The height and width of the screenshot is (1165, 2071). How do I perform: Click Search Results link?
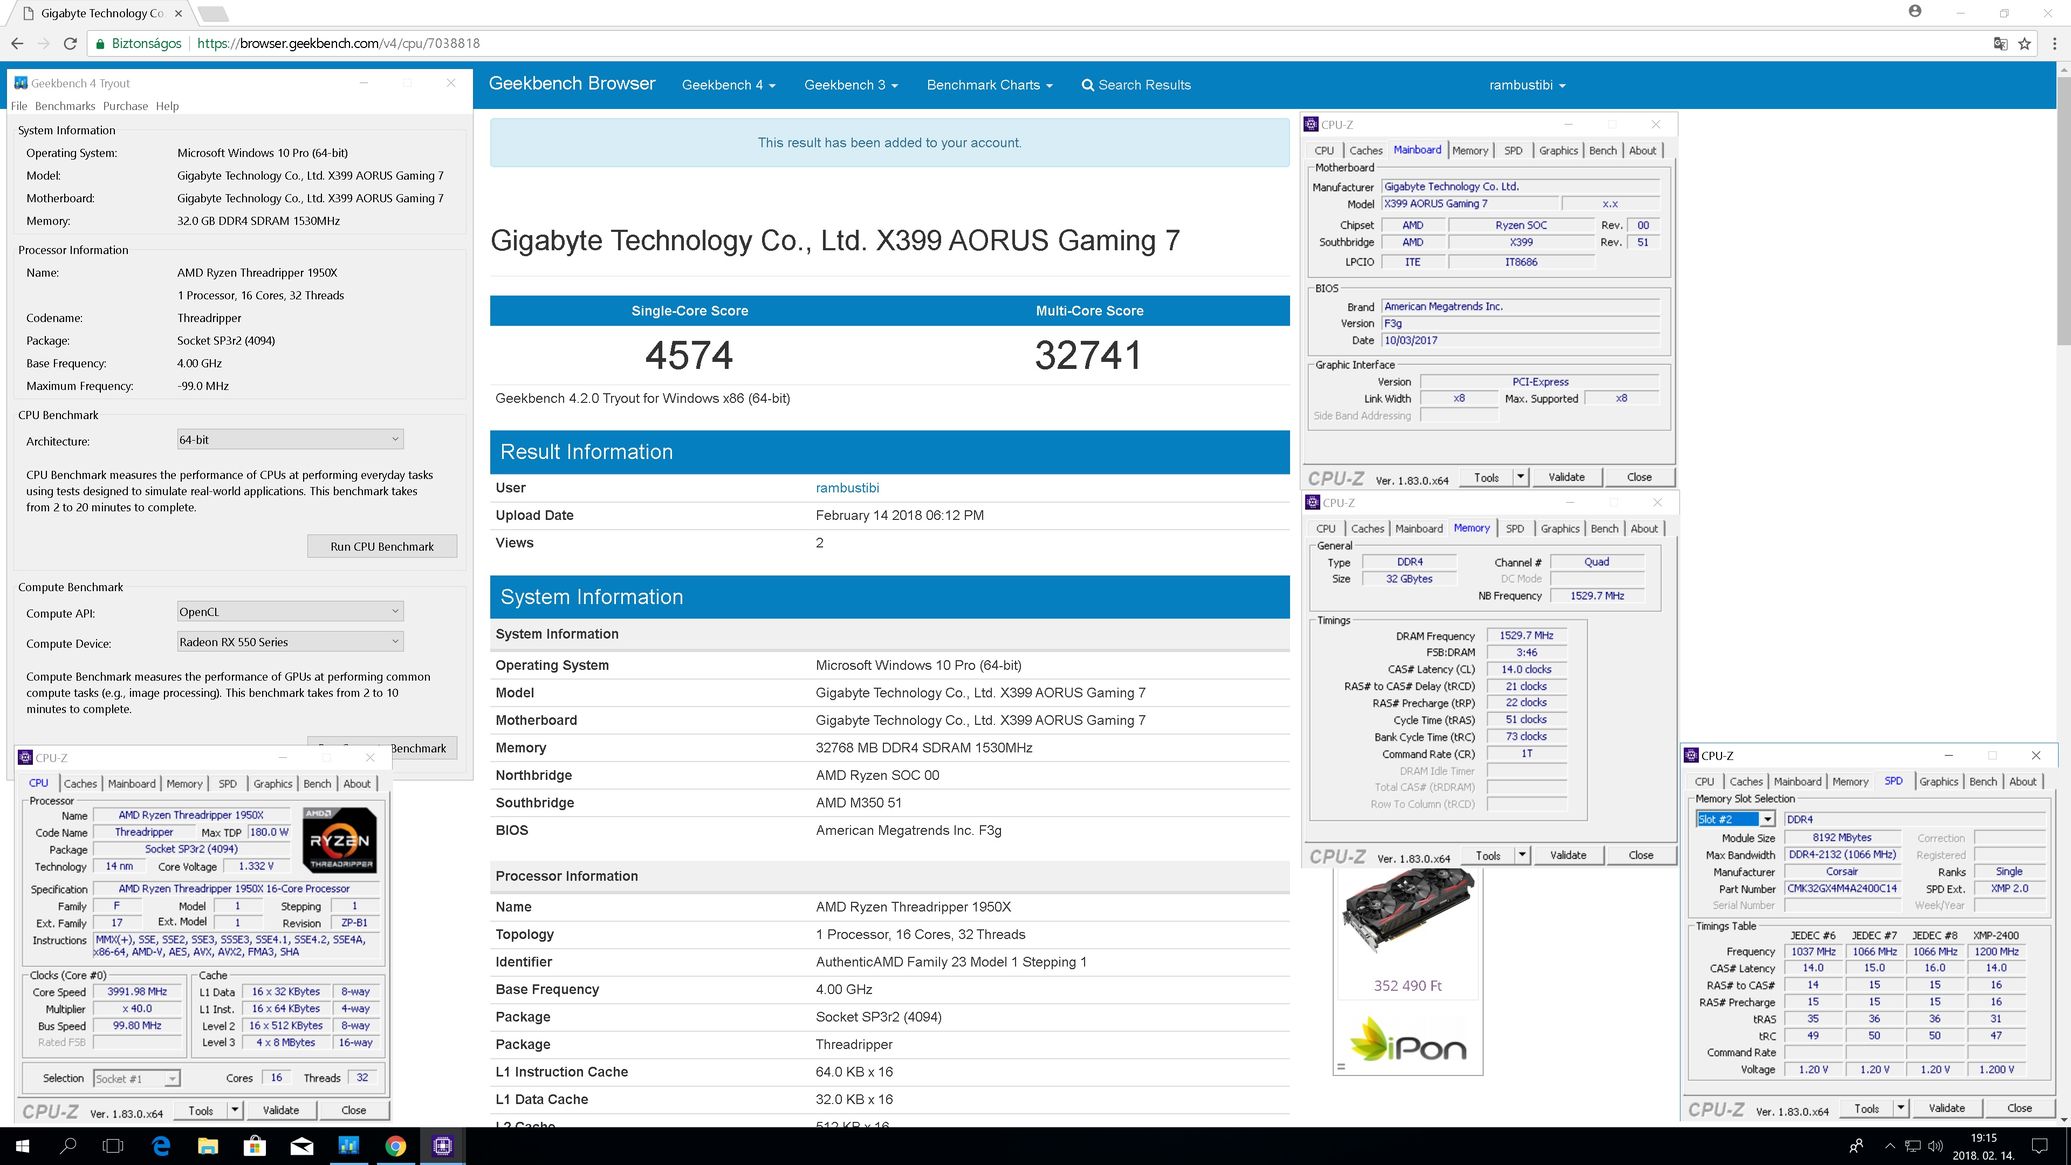[x=1136, y=85]
